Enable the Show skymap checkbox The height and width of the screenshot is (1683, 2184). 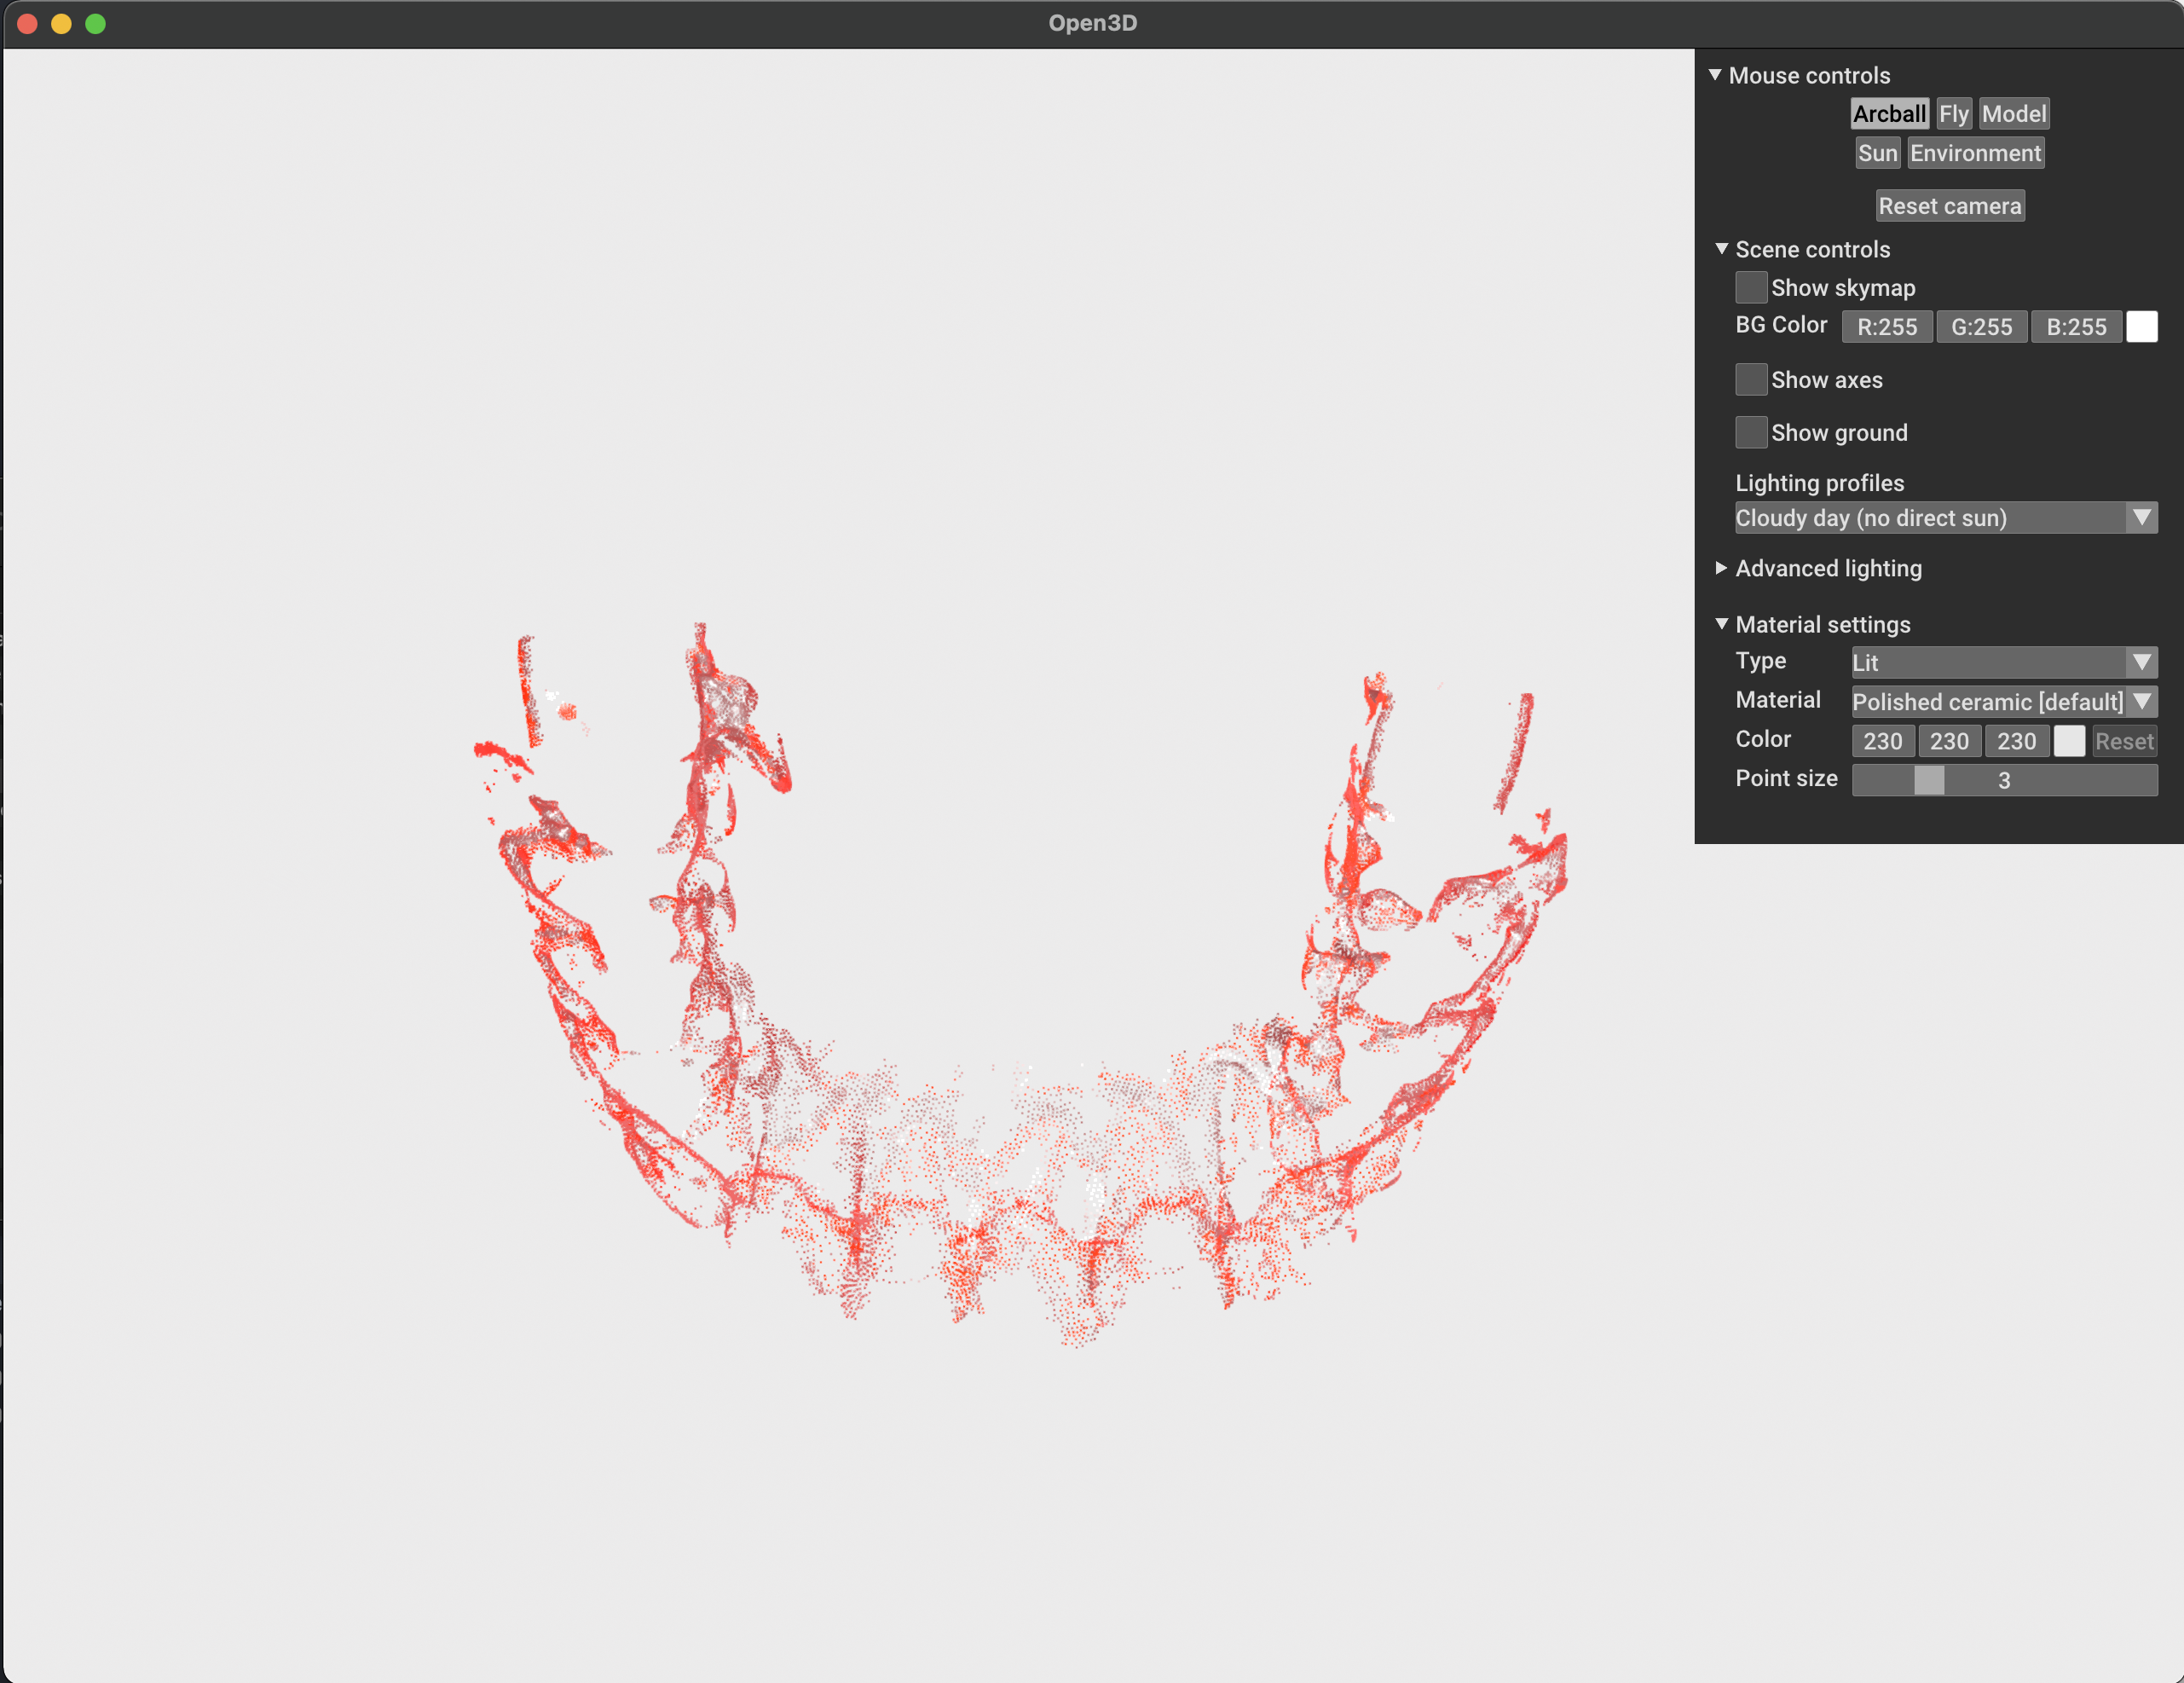1750,288
